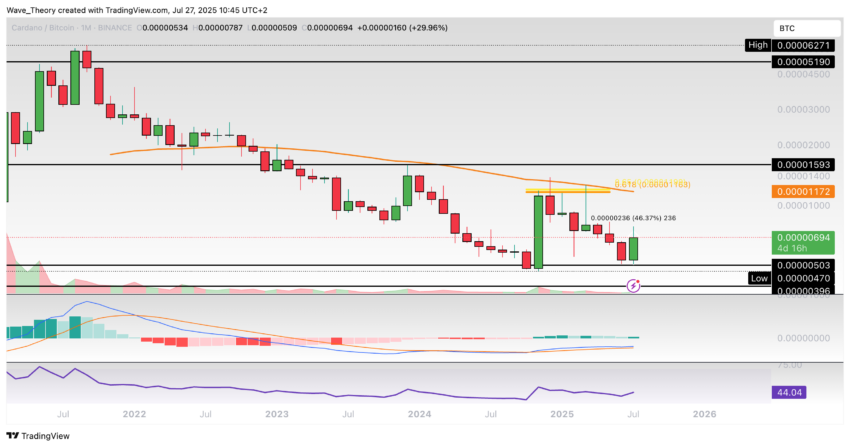This screenshot has height=447, width=850.
Task: Click the 4d 16h candle countdown
Action: coord(792,248)
